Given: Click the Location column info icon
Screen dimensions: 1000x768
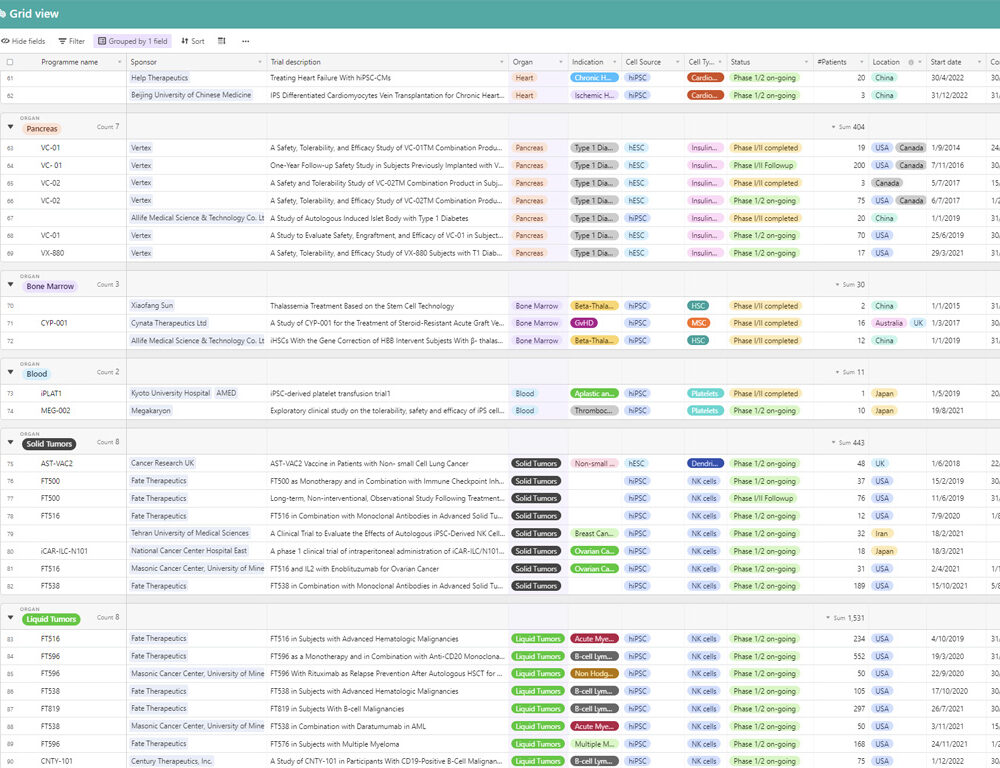Looking at the screenshot, I should (x=911, y=62).
